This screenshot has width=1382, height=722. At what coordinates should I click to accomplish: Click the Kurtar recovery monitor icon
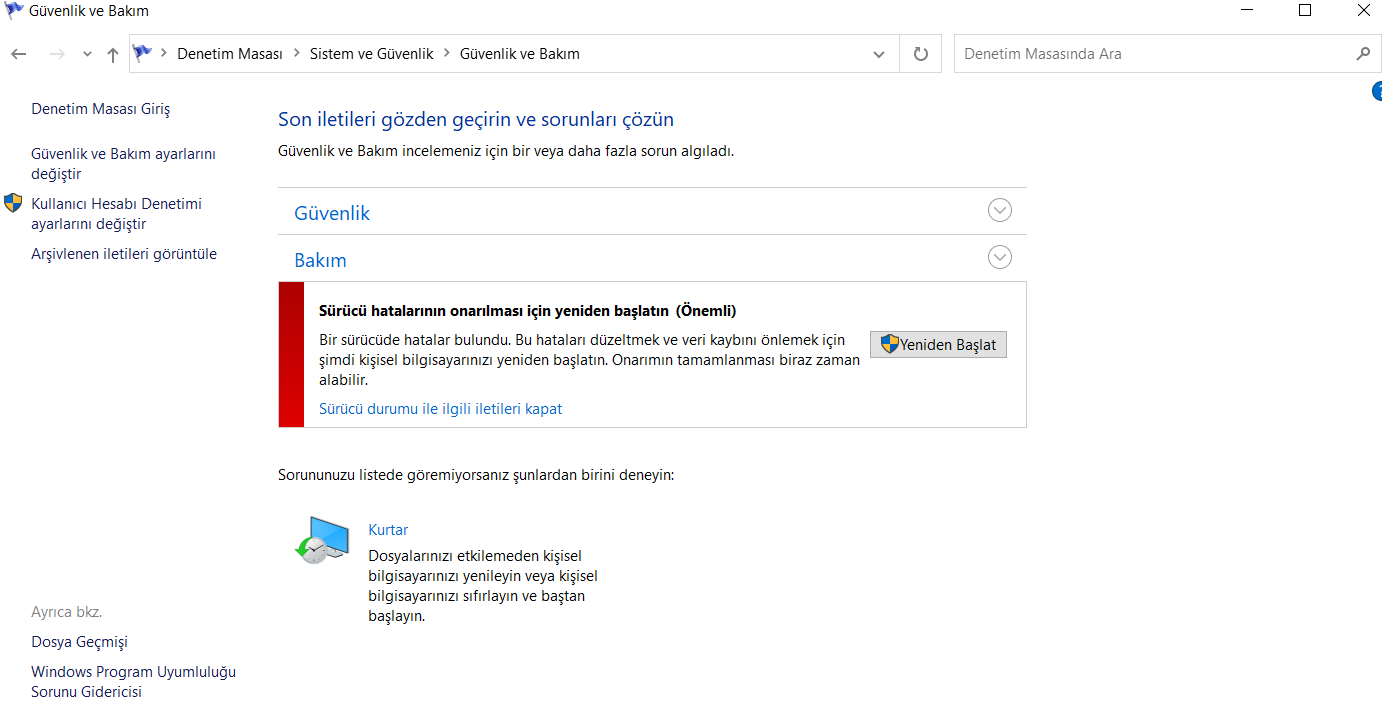322,541
